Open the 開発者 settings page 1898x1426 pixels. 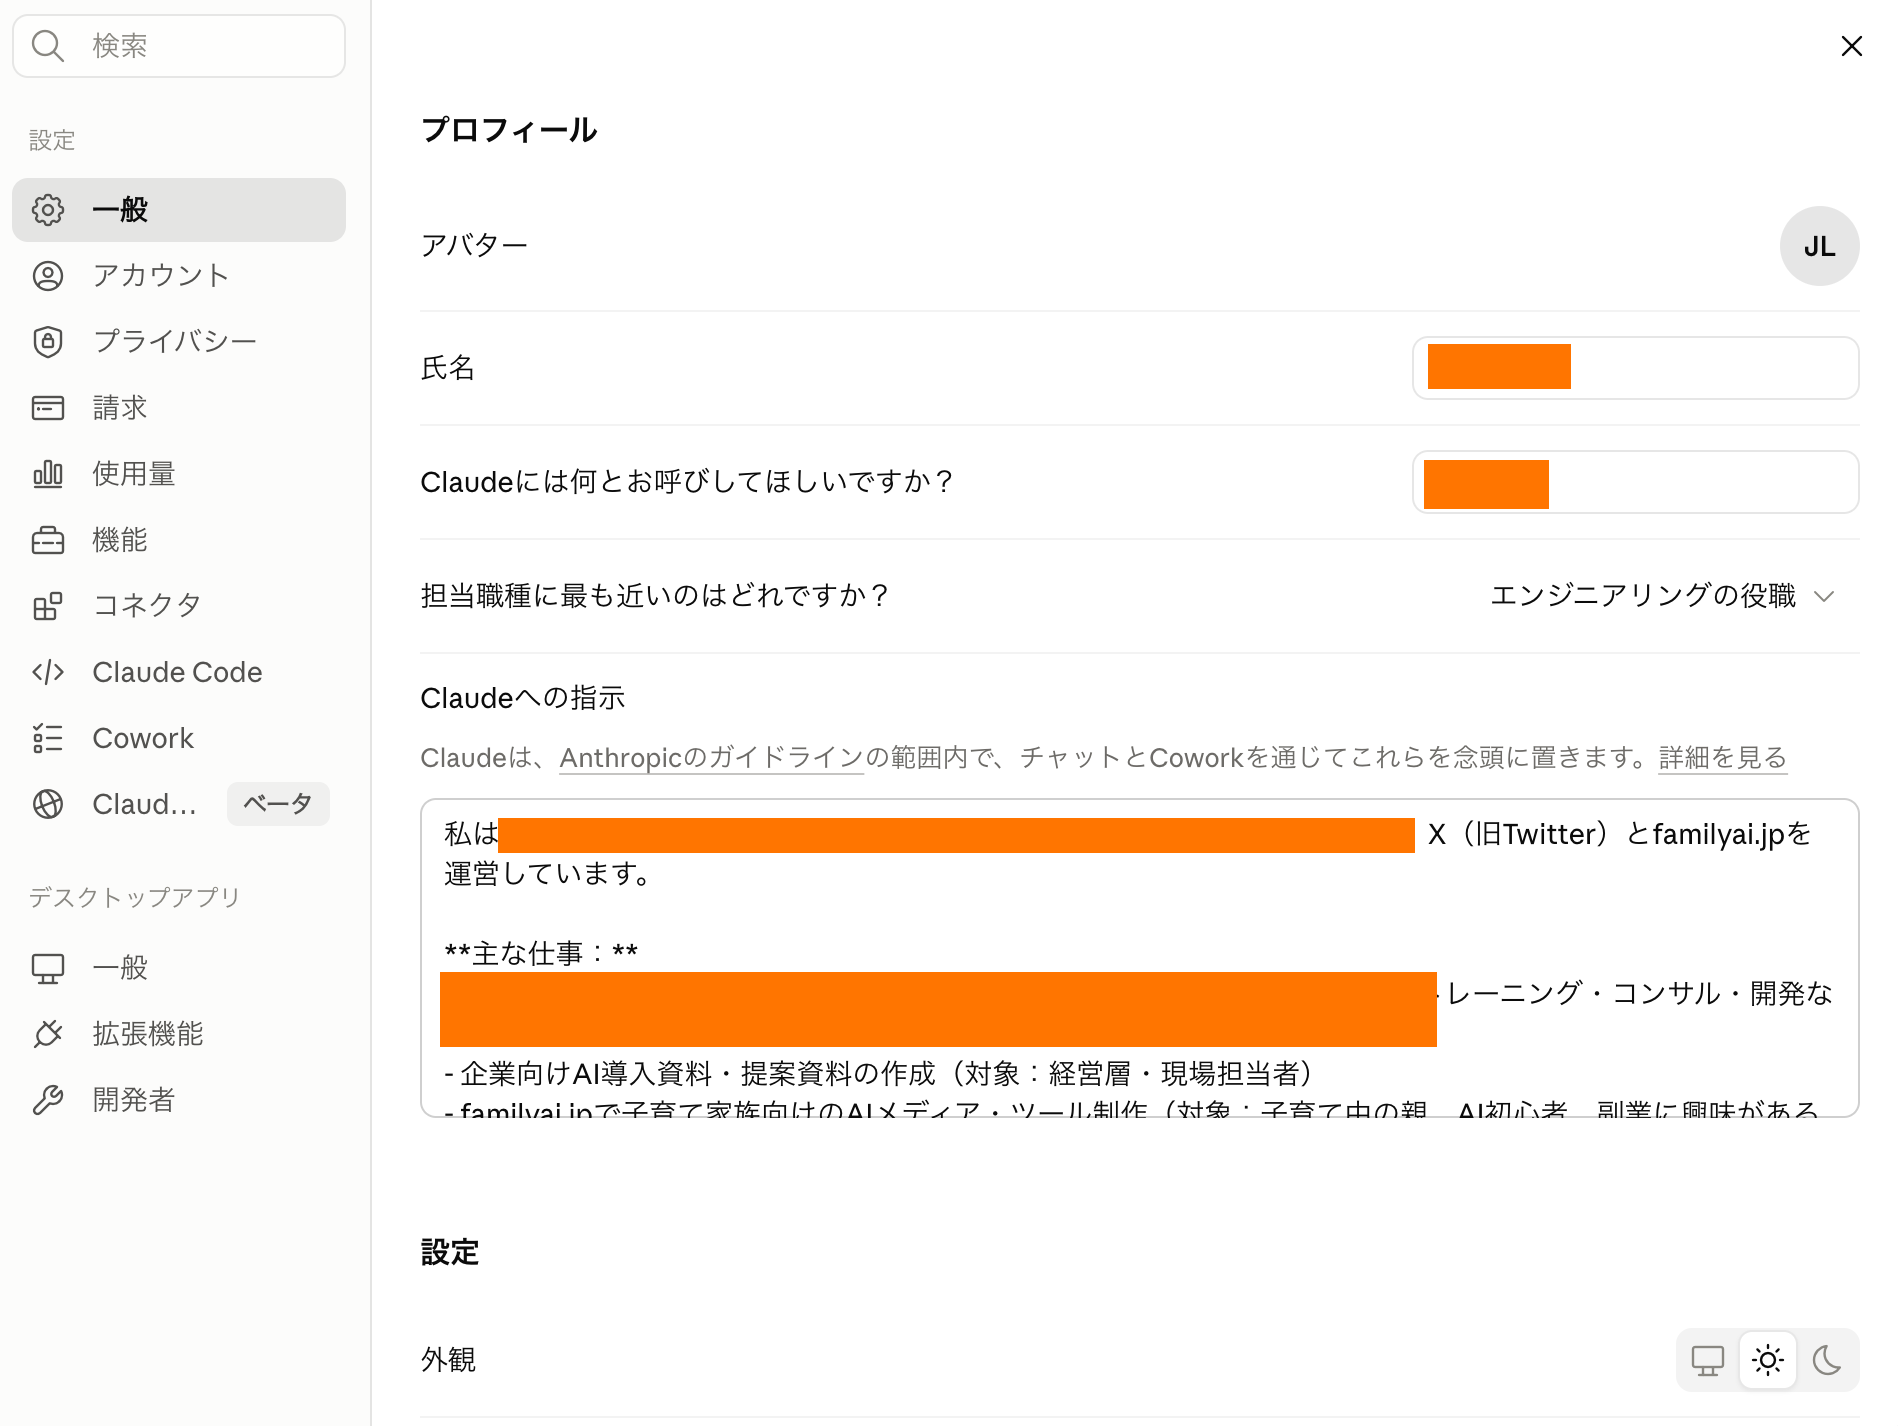pos(179,1100)
